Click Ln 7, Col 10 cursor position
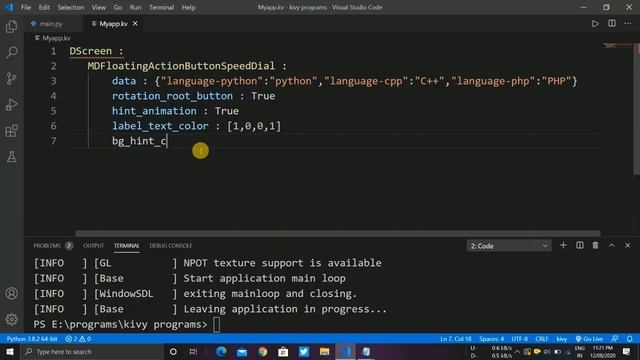 click(456, 339)
